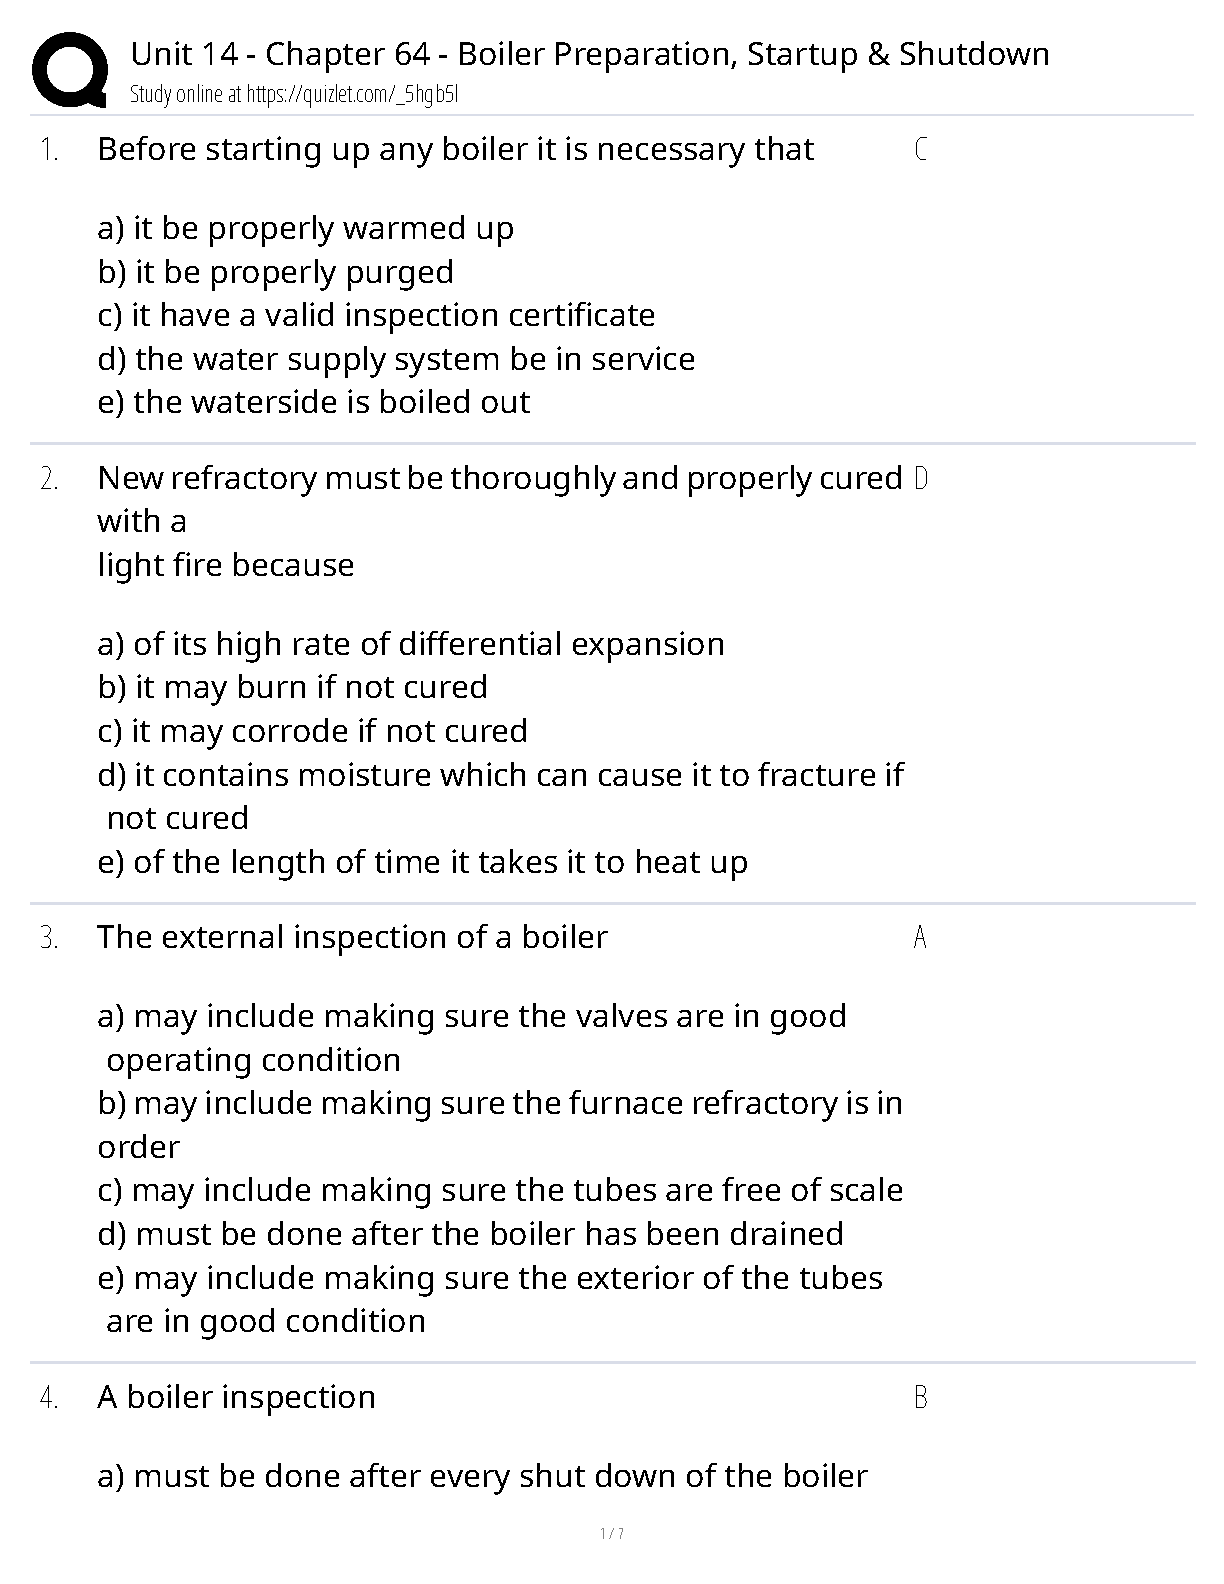The height and width of the screenshot is (1584, 1224).
Task: Choose c) tubes are free of scale option
Action: (x=500, y=1190)
